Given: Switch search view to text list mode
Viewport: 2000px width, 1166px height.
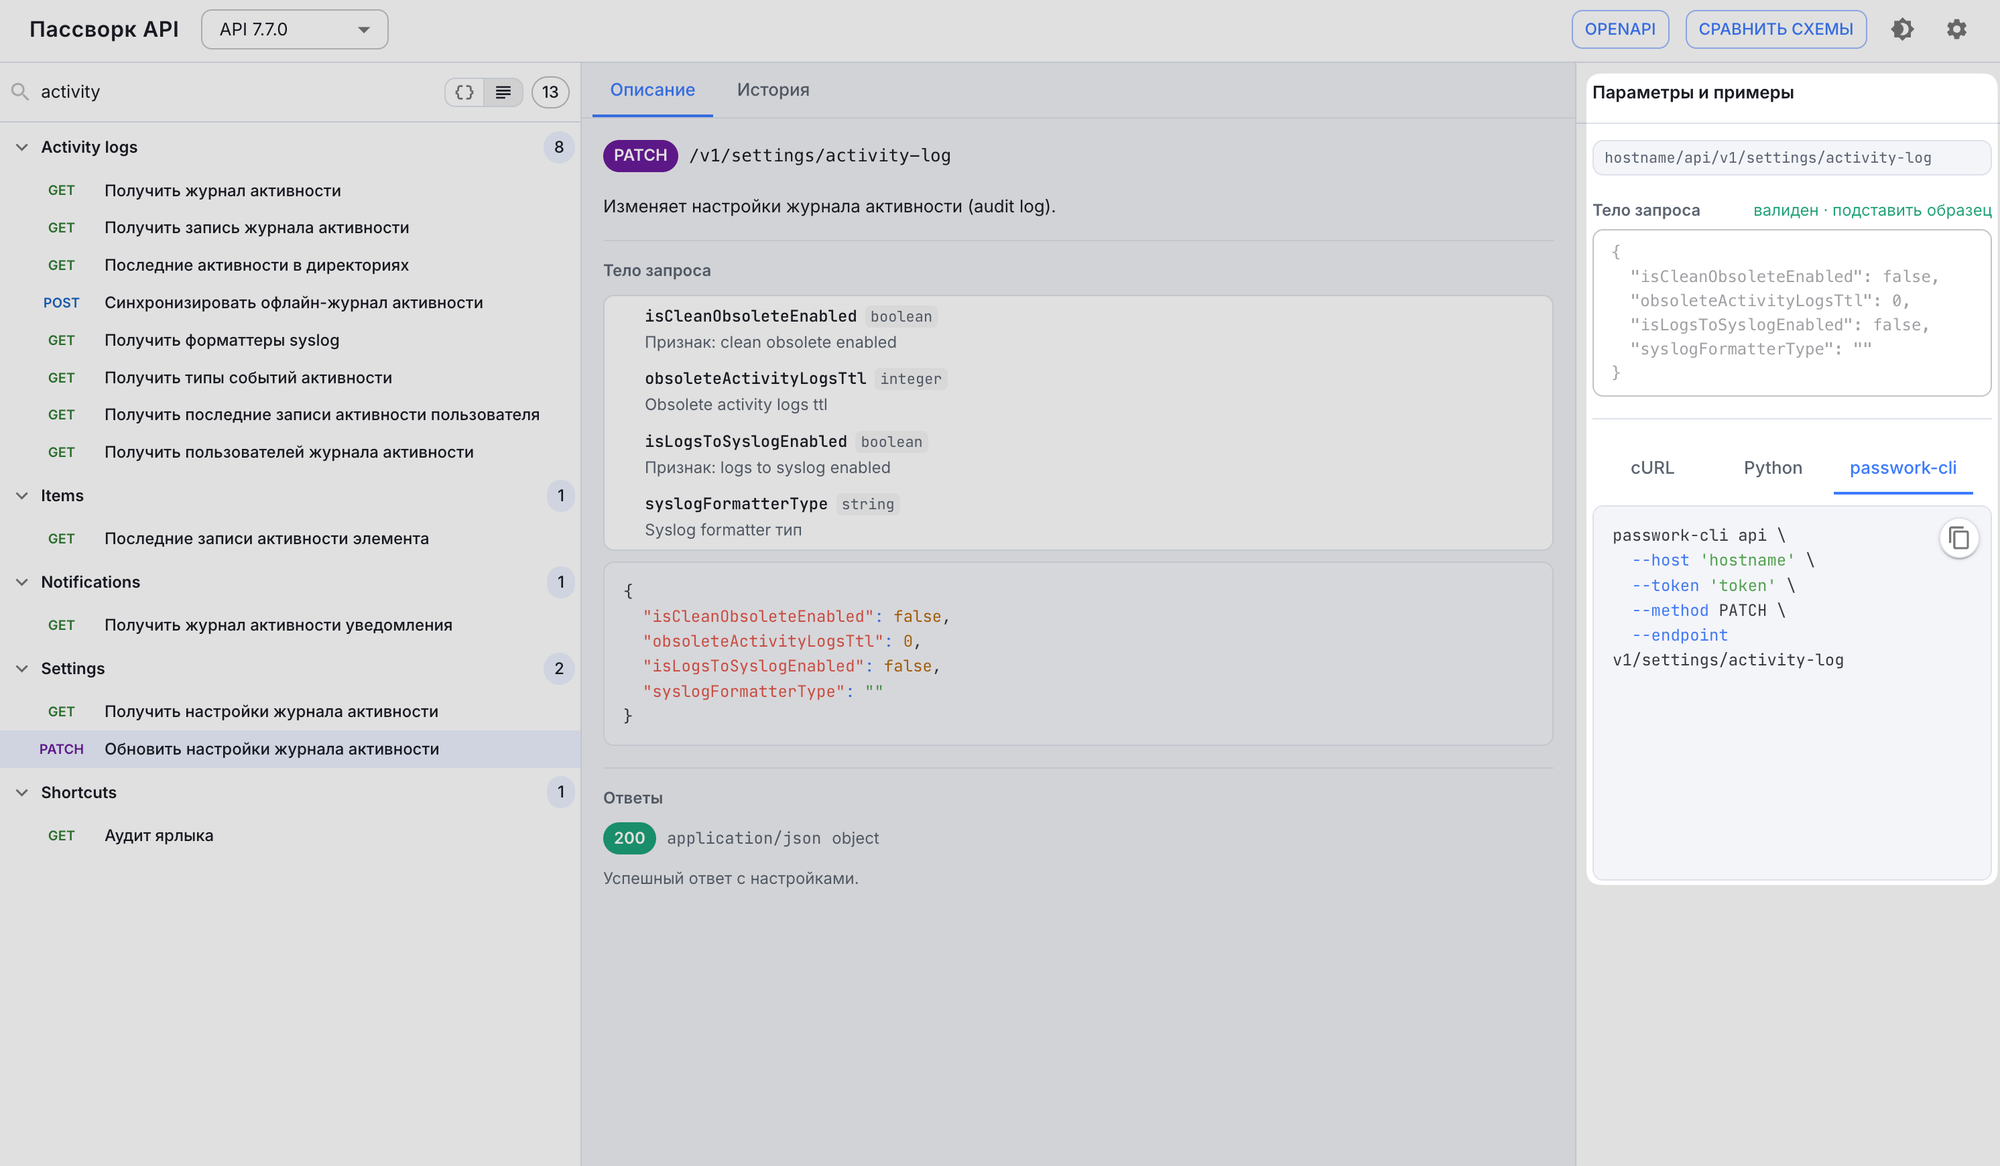Looking at the screenshot, I should [503, 92].
